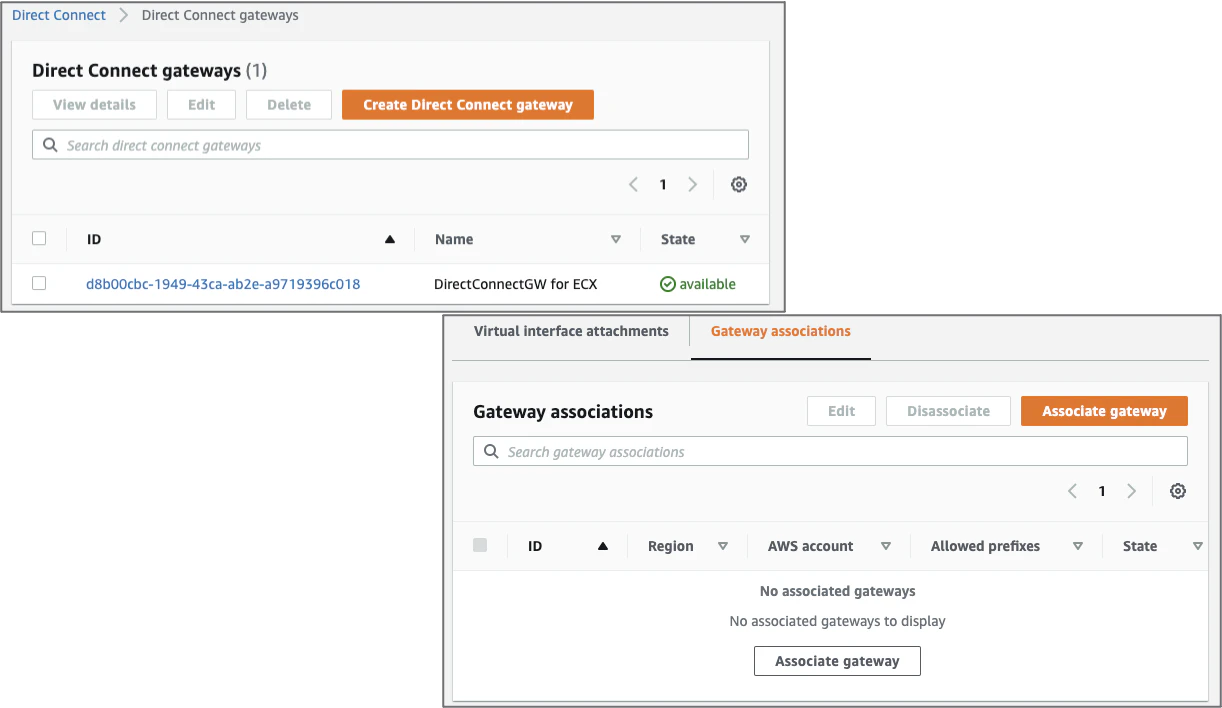Go to next page of gateways list
The height and width of the screenshot is (708, 1222).
(x=692, y=185)
